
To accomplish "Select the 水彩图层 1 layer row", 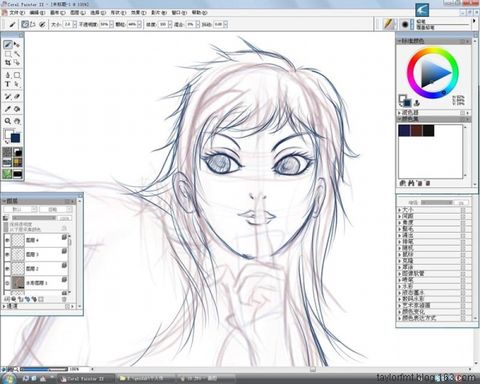I will click(x=36, y=283).
